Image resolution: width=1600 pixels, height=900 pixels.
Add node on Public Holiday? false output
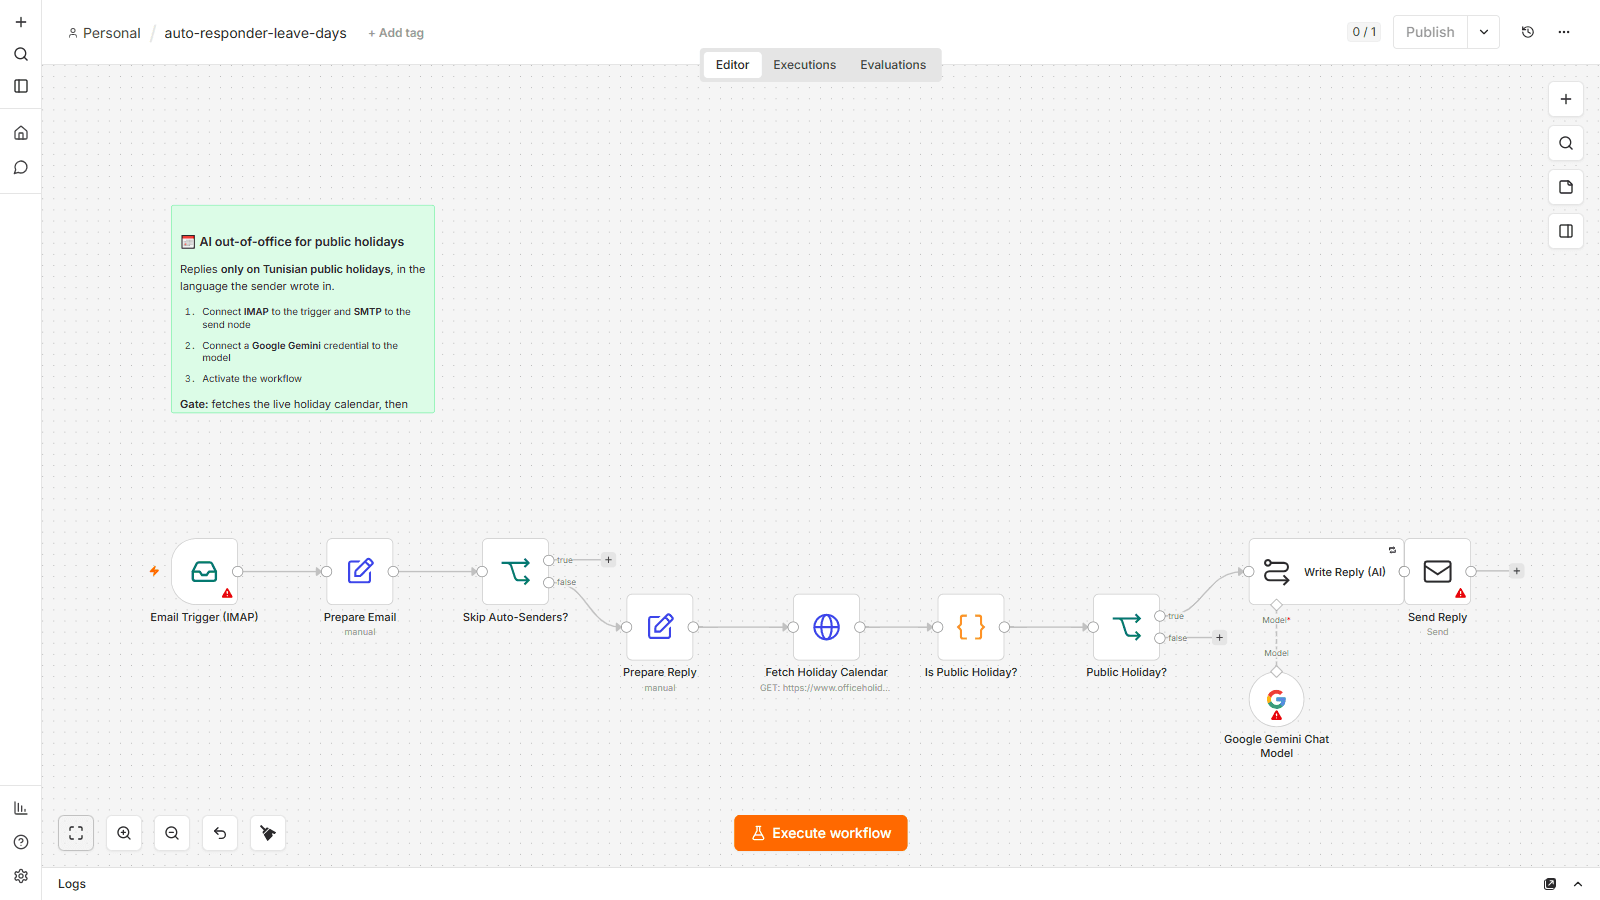[1219, 638]
